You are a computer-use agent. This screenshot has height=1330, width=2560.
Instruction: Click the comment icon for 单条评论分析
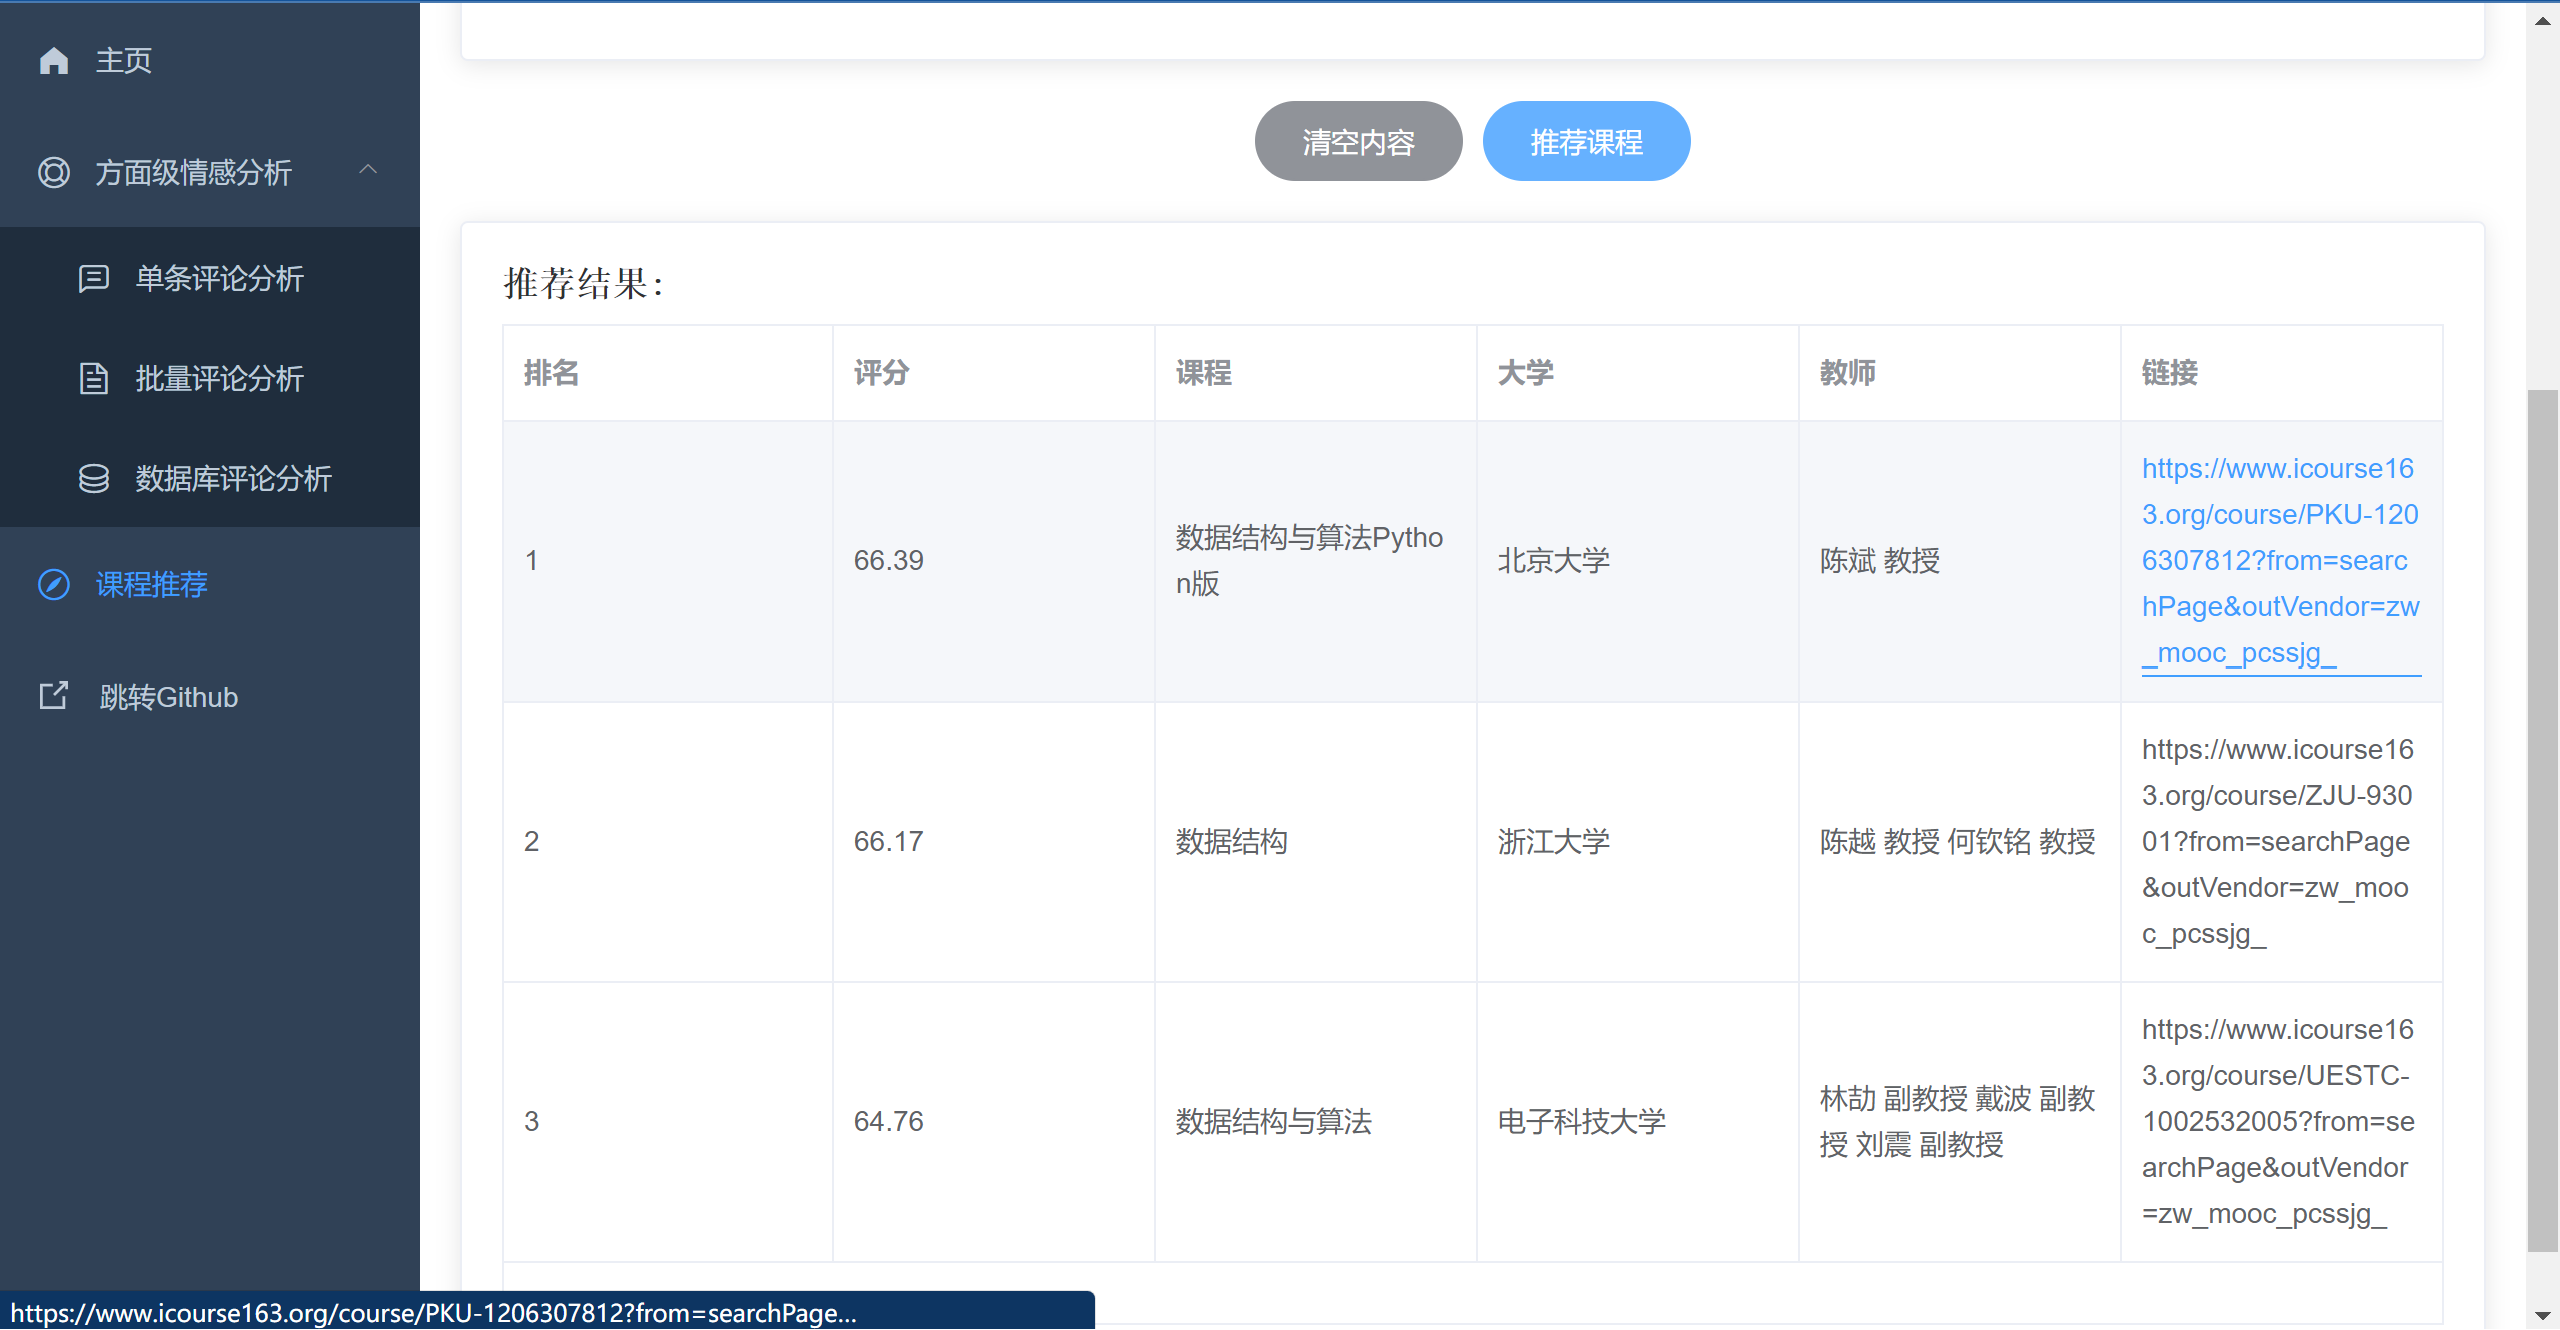tap(94, 278)
